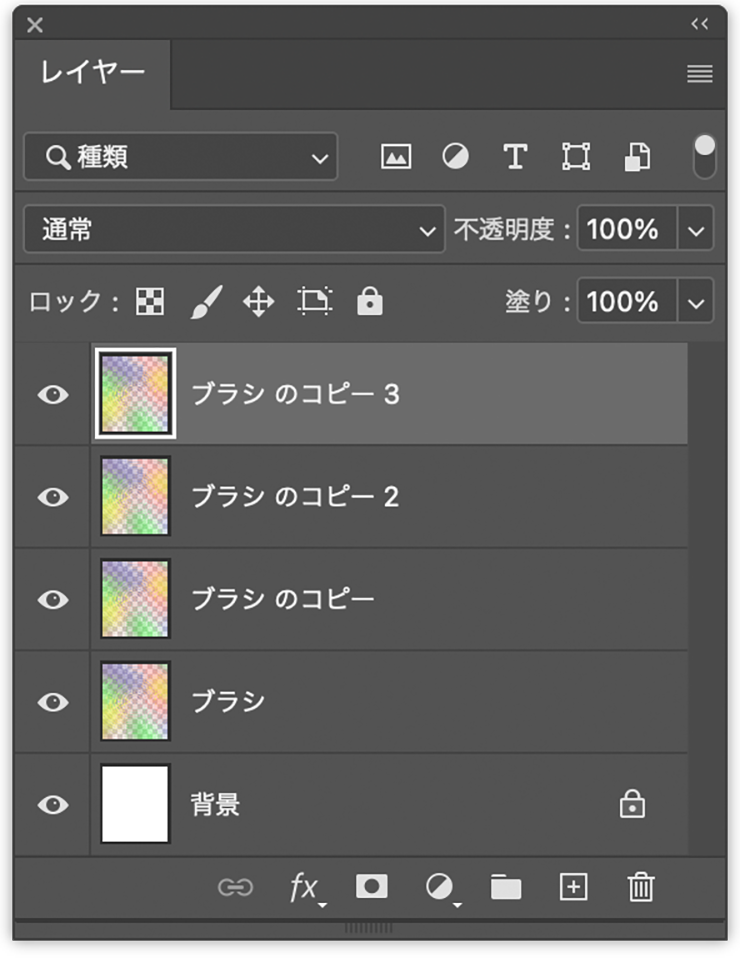Viewport: 740px width, 958px height.
Task: Add a layer mask
Action: click(371, 887)
